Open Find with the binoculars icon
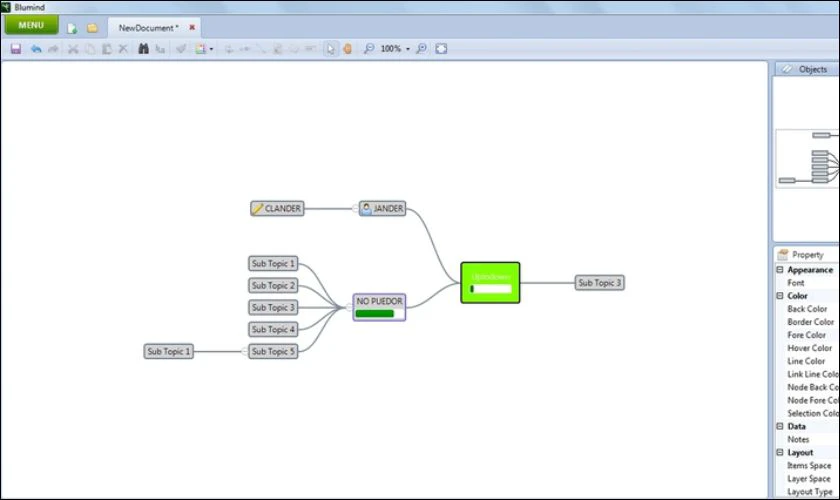The width and height of the screenshot is (840, 500). 144,49
